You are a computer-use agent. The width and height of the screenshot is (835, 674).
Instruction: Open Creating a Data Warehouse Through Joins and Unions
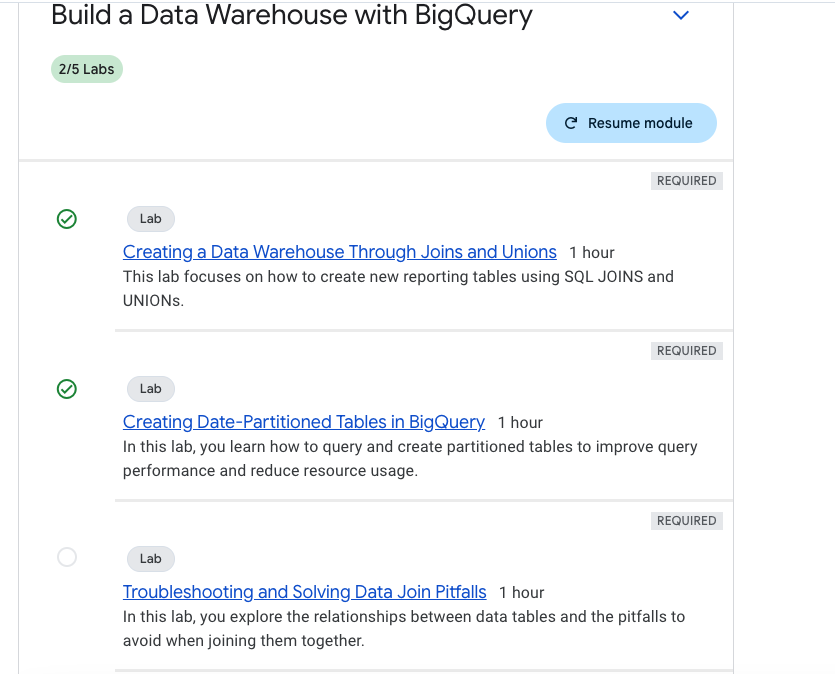tap(339, 252)
